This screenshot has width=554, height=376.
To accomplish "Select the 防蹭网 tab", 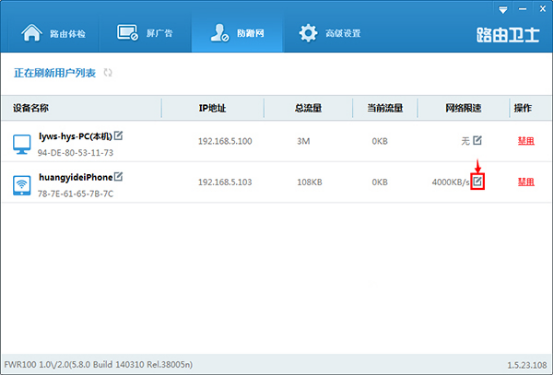I will 237,33.
